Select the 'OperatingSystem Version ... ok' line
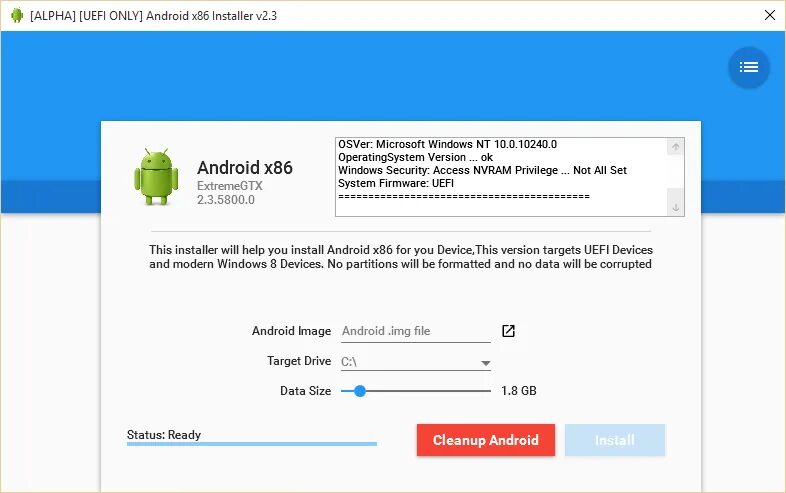Image resolution: width=786 pixels, height=493 pixels. [x=415, y=157]
